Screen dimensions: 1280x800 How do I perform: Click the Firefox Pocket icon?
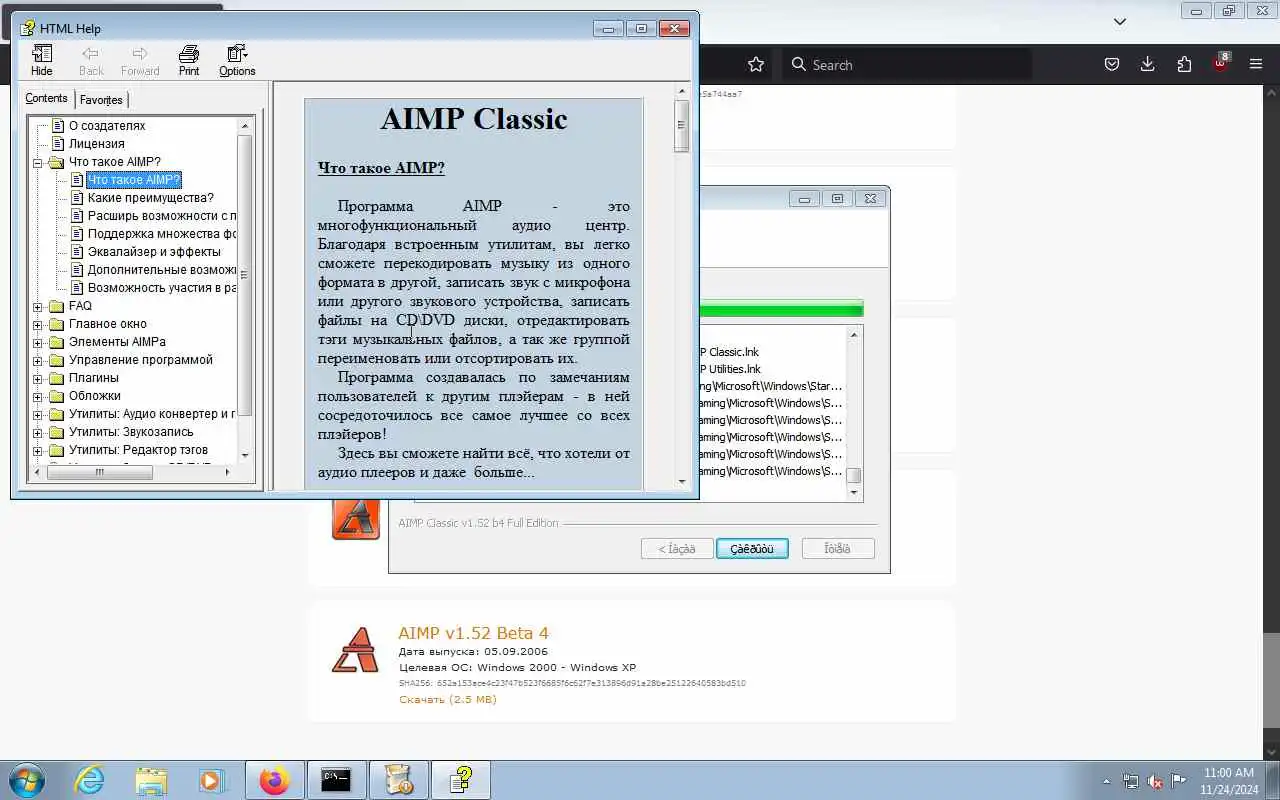point(1111,64)
